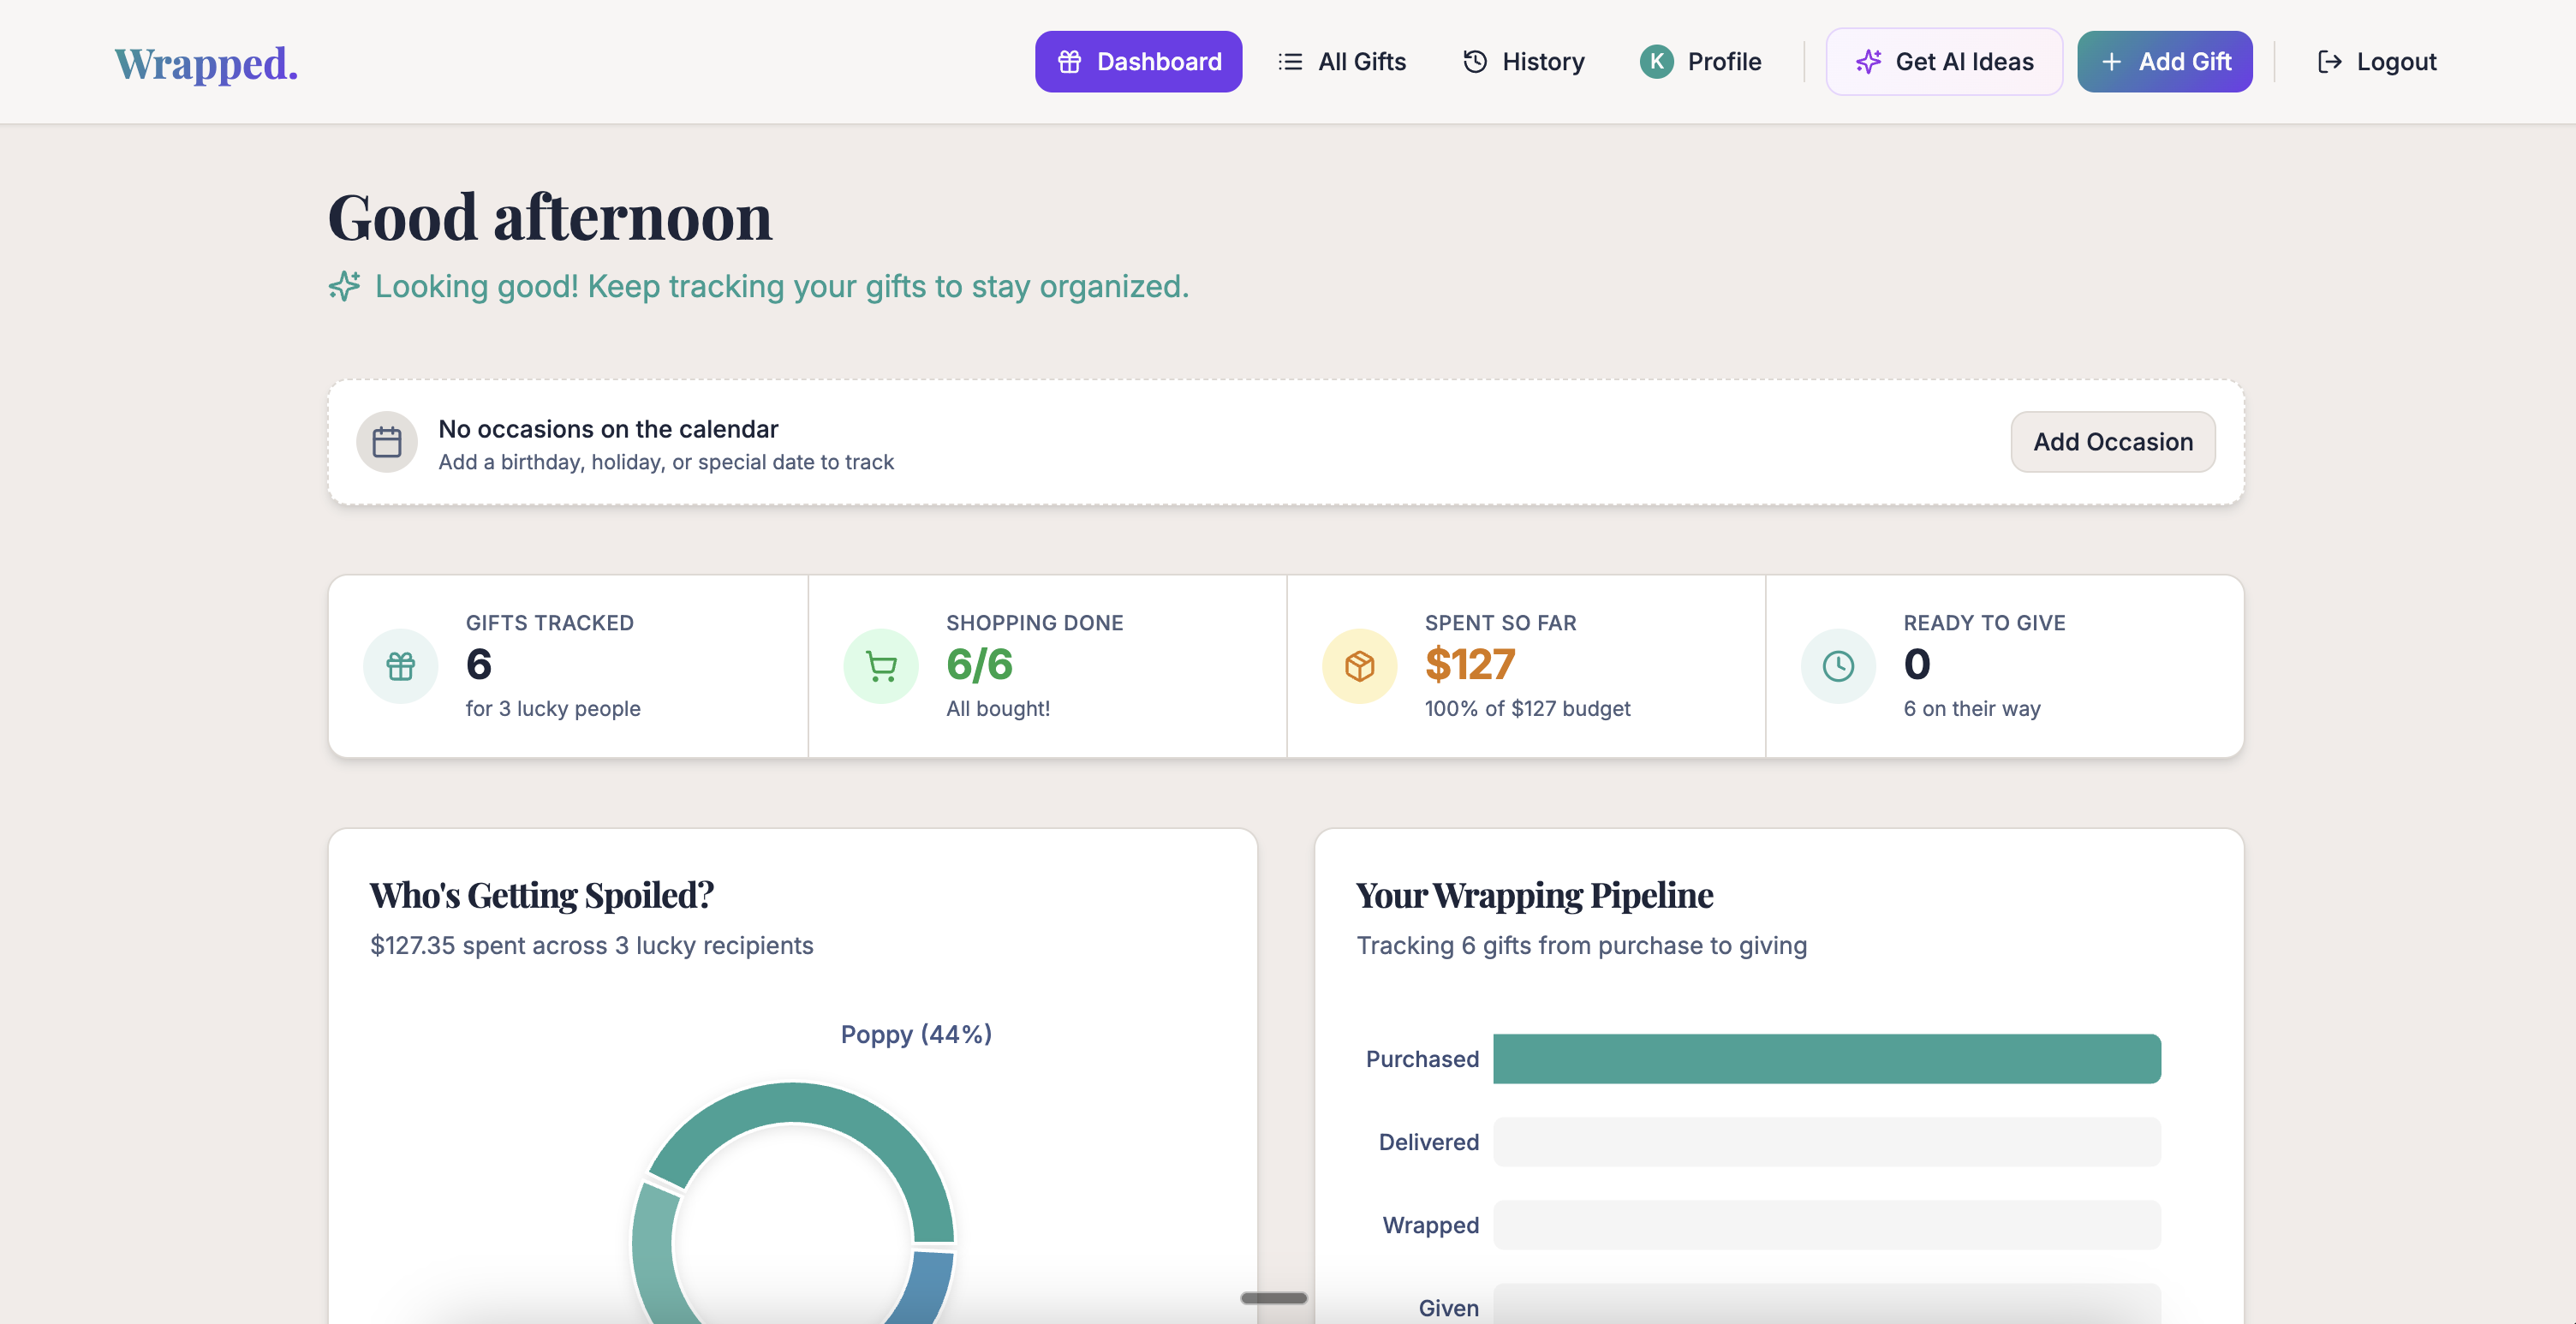The height and width of the screenshot is (1324, 2576).
Task: Open the History page
Action: [x=1524, y=62]
